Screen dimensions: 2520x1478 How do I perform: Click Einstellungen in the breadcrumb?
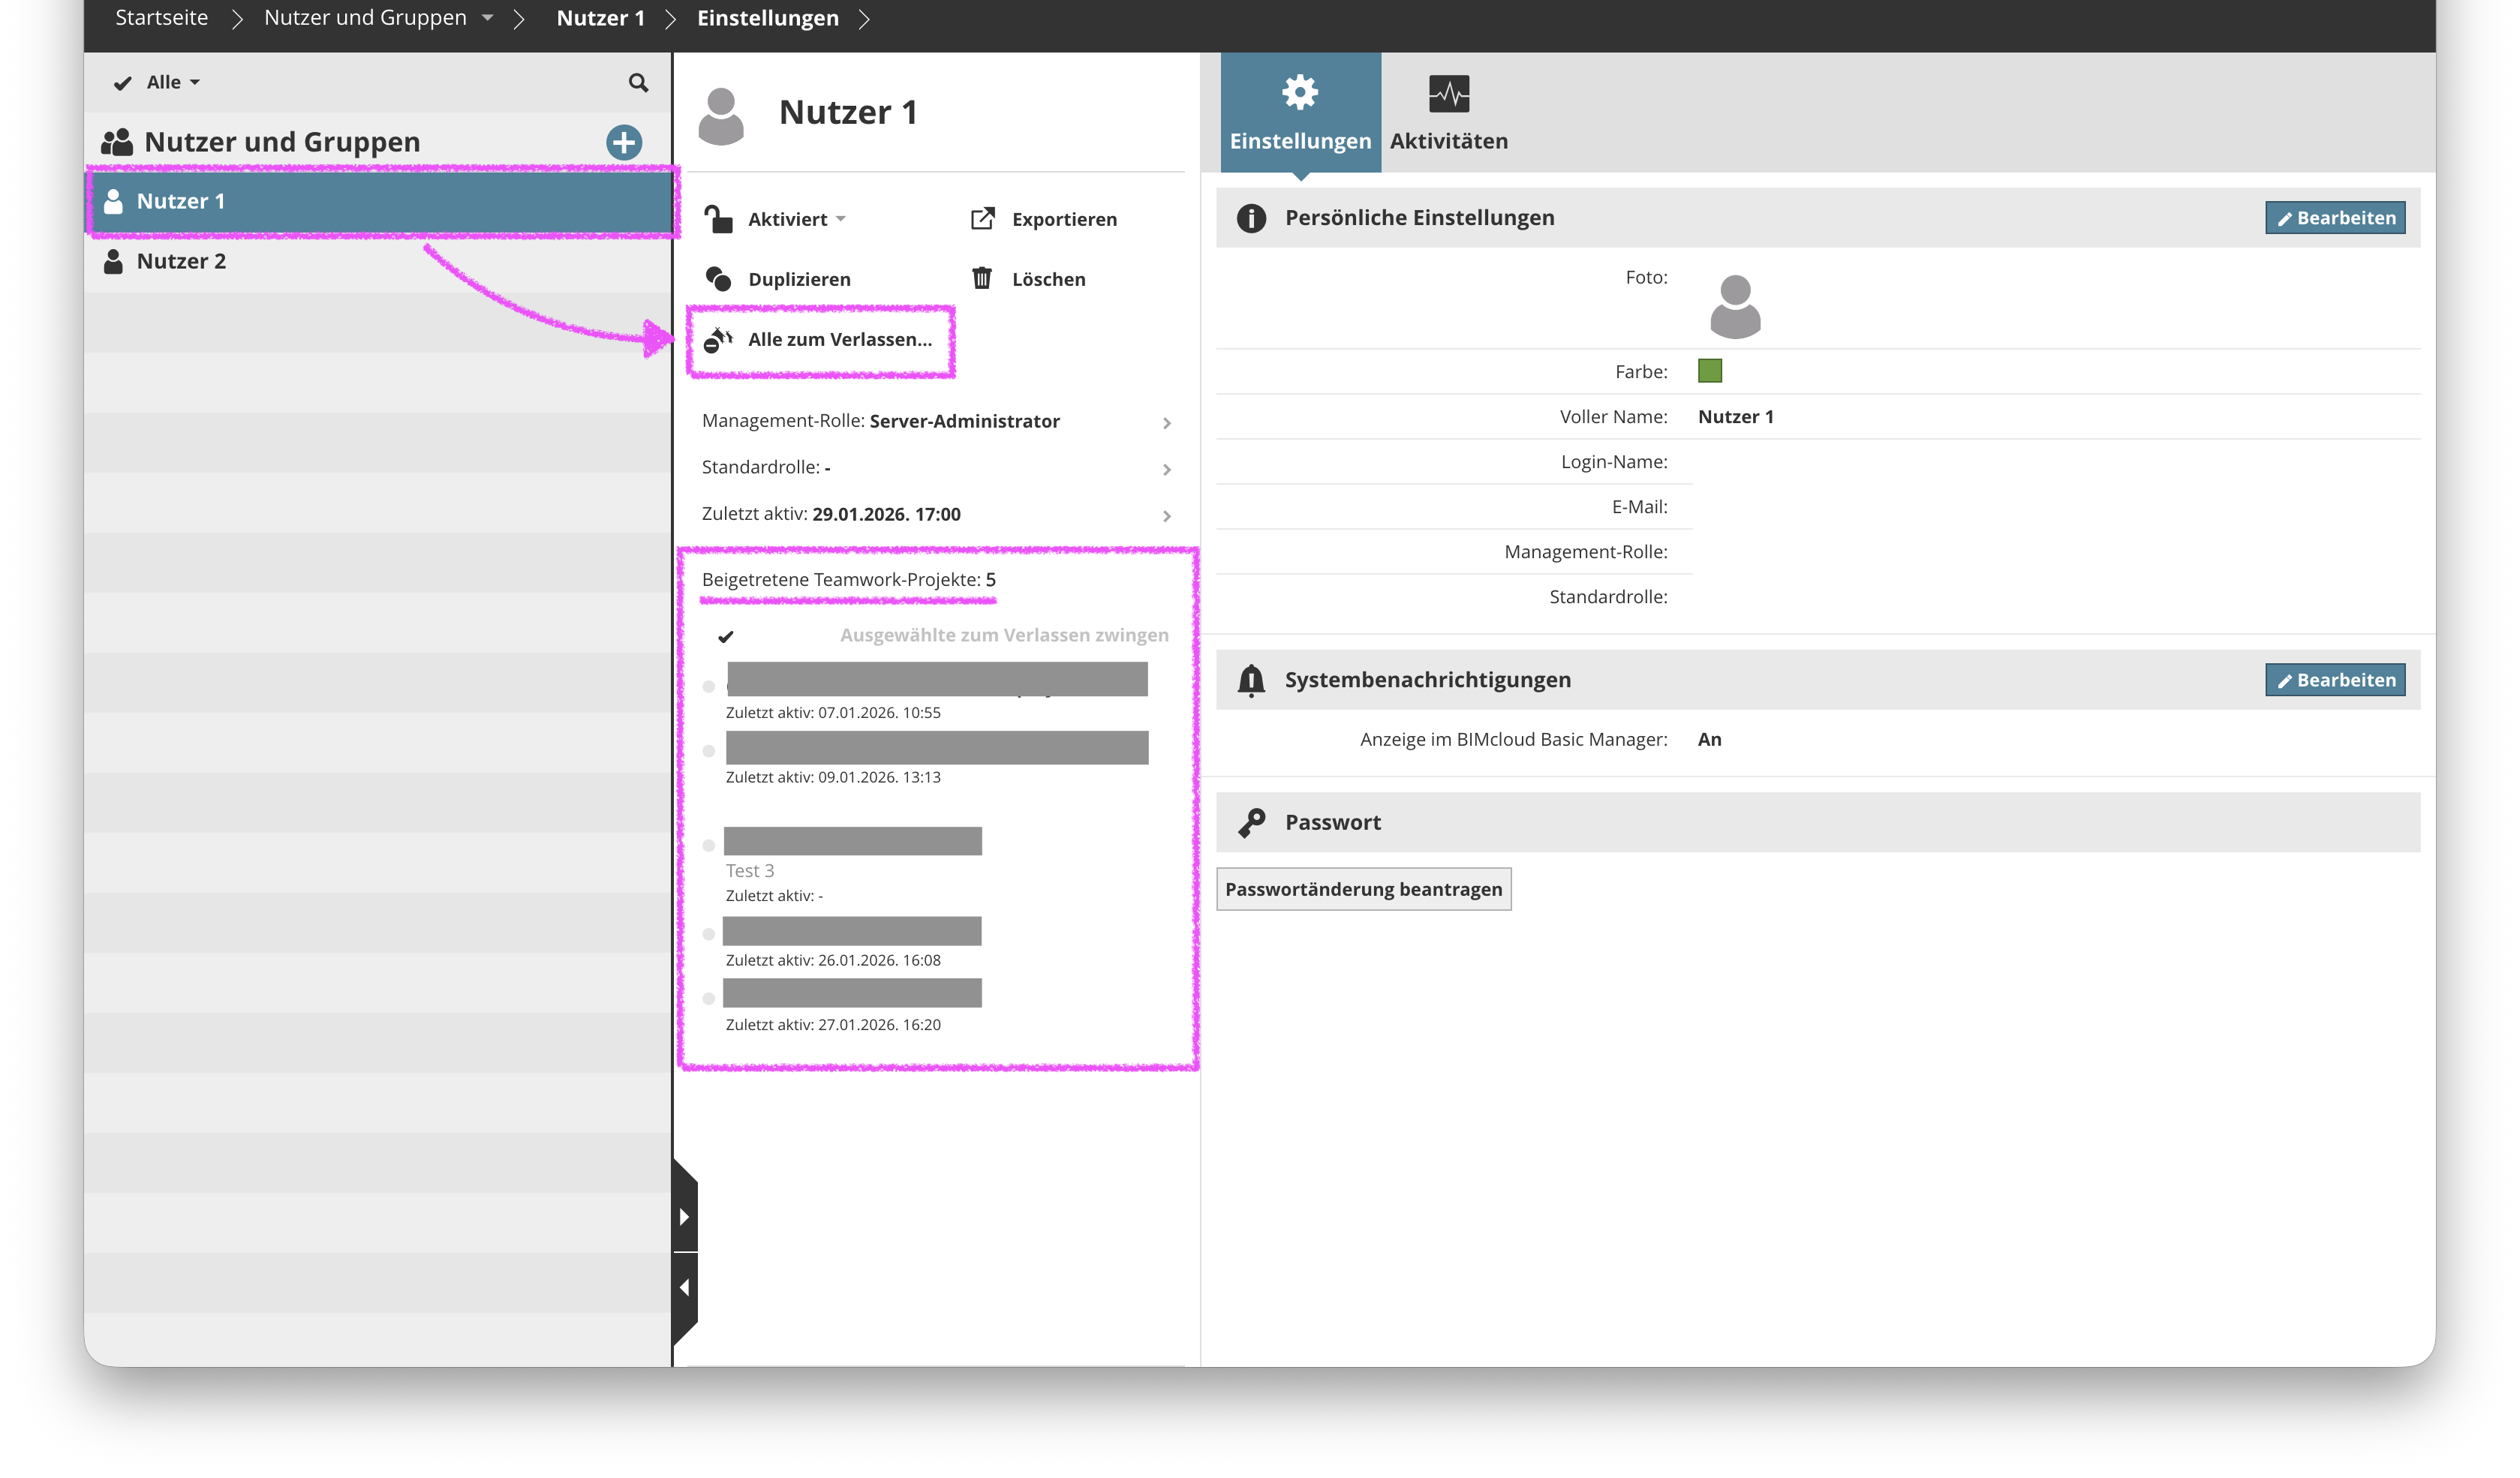pyautogui.click(x=768, y=18)
